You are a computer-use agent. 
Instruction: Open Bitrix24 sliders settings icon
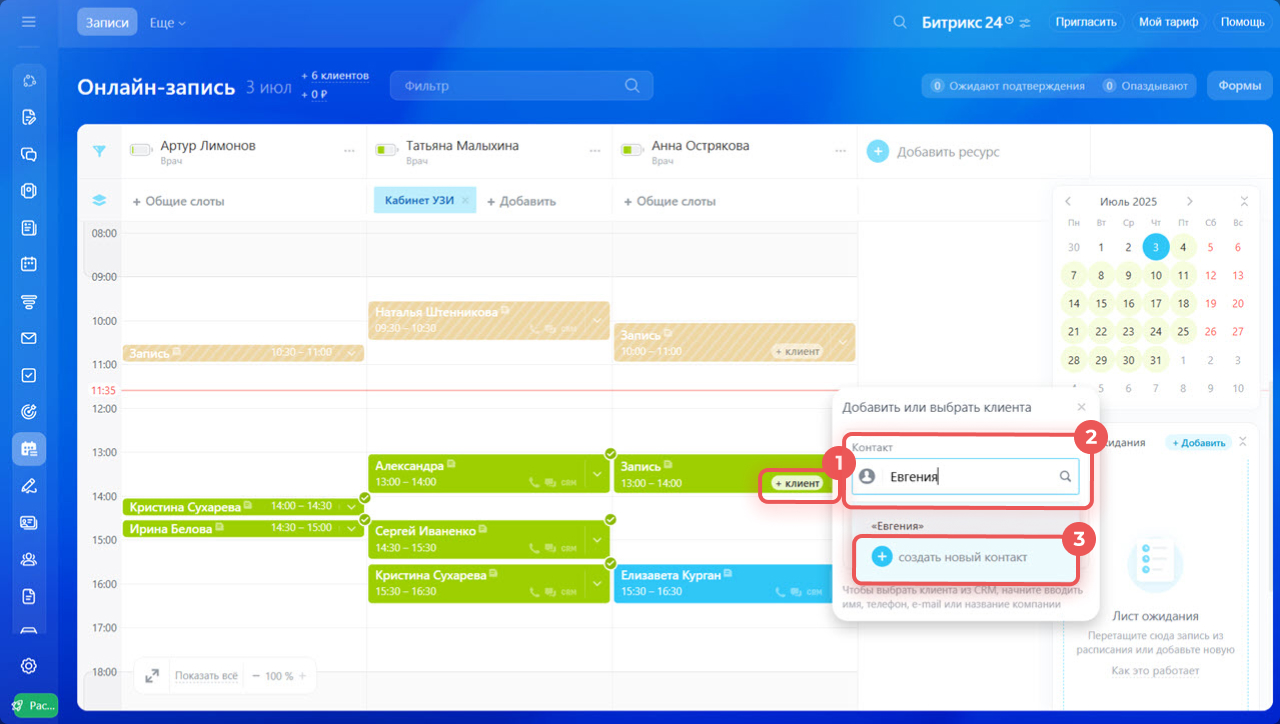[x=1024, y=23]
